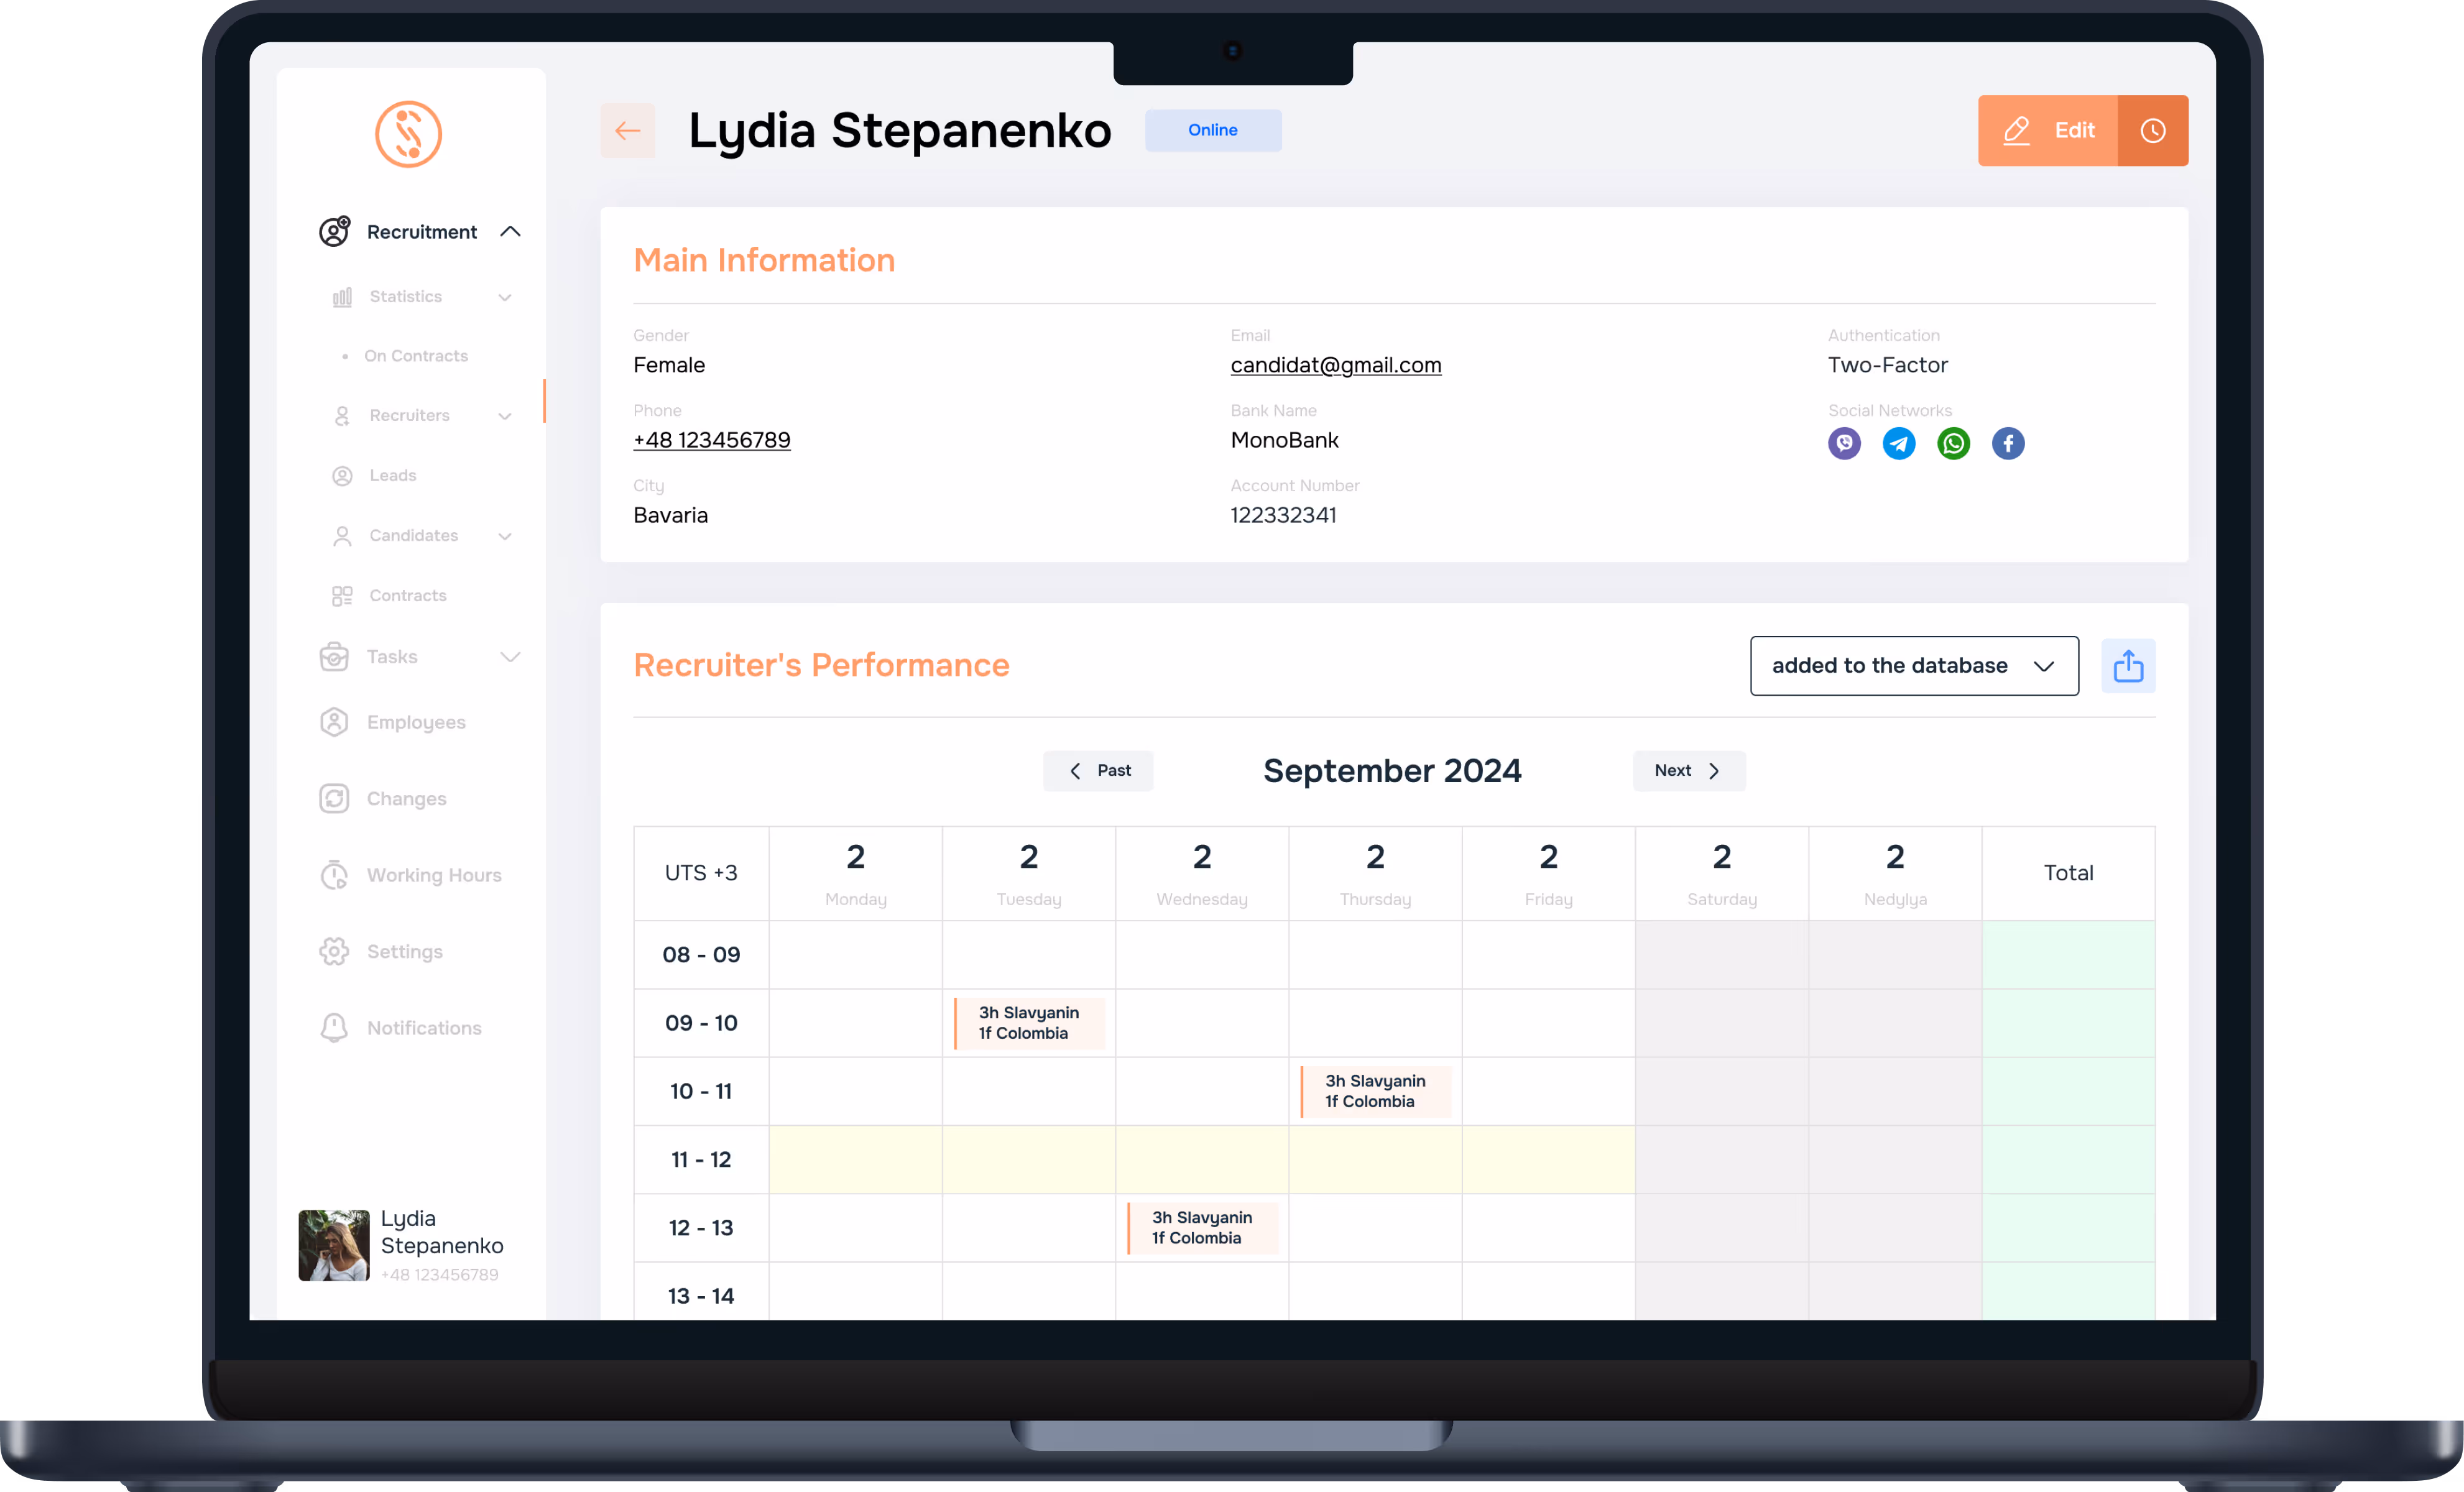2464x1492 pixels.
Task: Click the export share icon button
Action: coord(2127,666)
